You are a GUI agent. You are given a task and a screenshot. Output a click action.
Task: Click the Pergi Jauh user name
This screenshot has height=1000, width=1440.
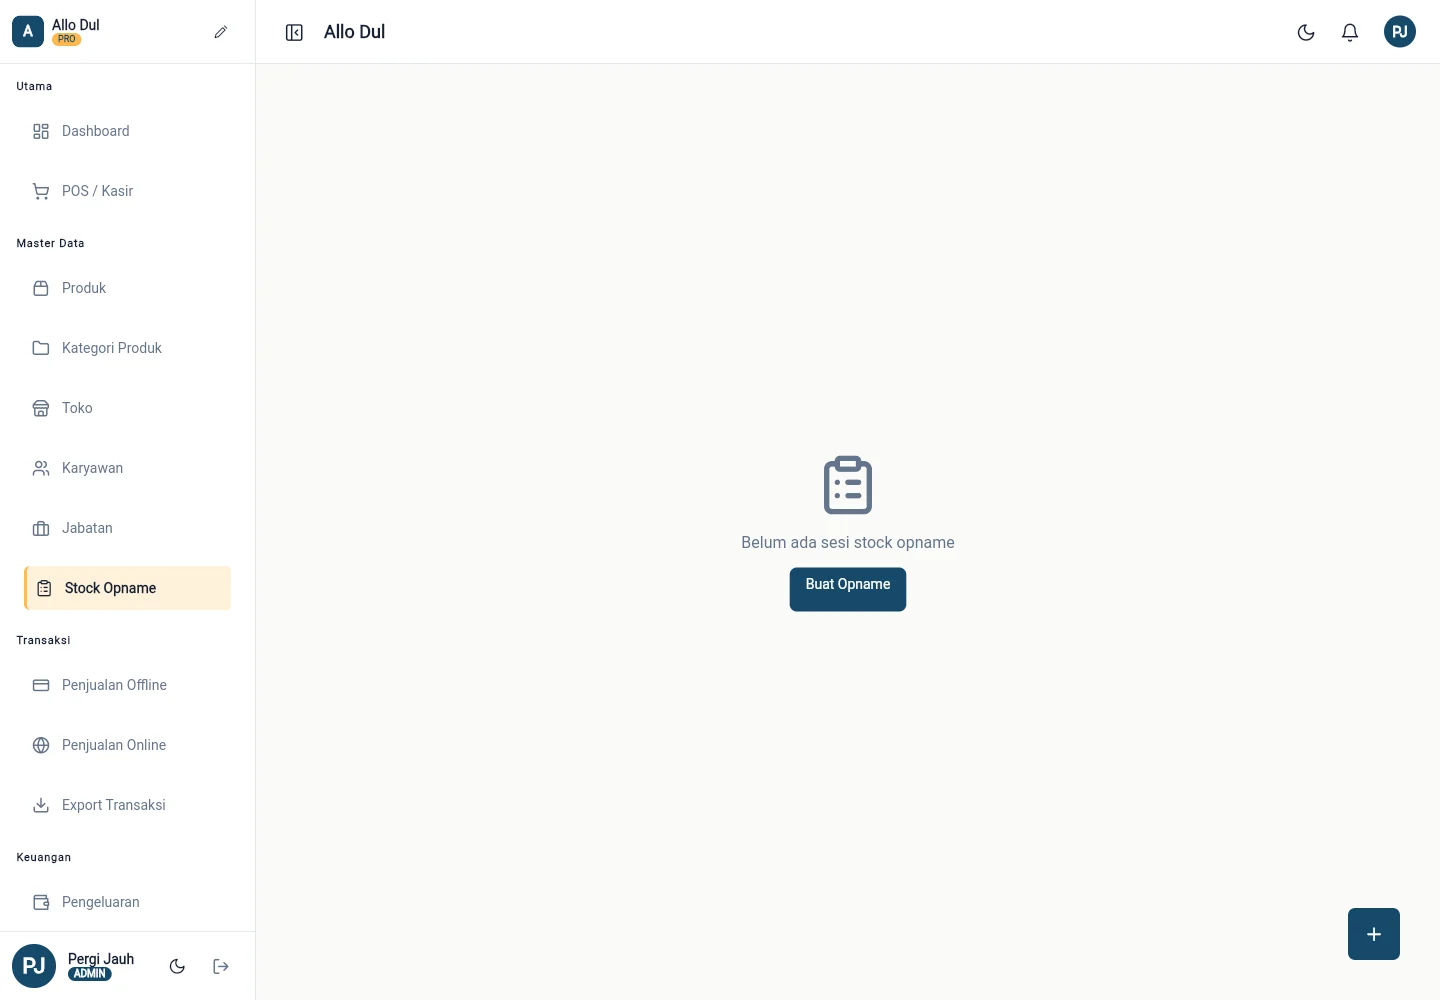tap(101, 959)
